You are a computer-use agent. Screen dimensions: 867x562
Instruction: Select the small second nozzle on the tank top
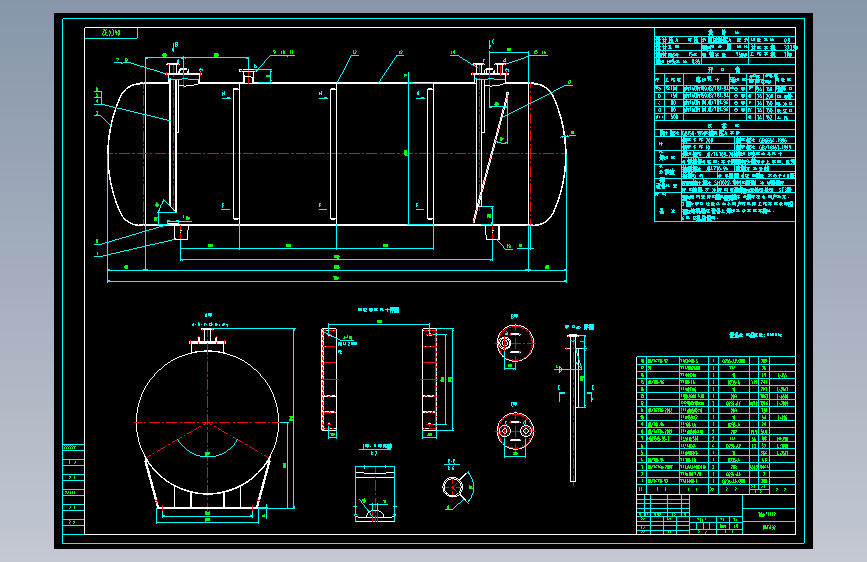point(247,75)
